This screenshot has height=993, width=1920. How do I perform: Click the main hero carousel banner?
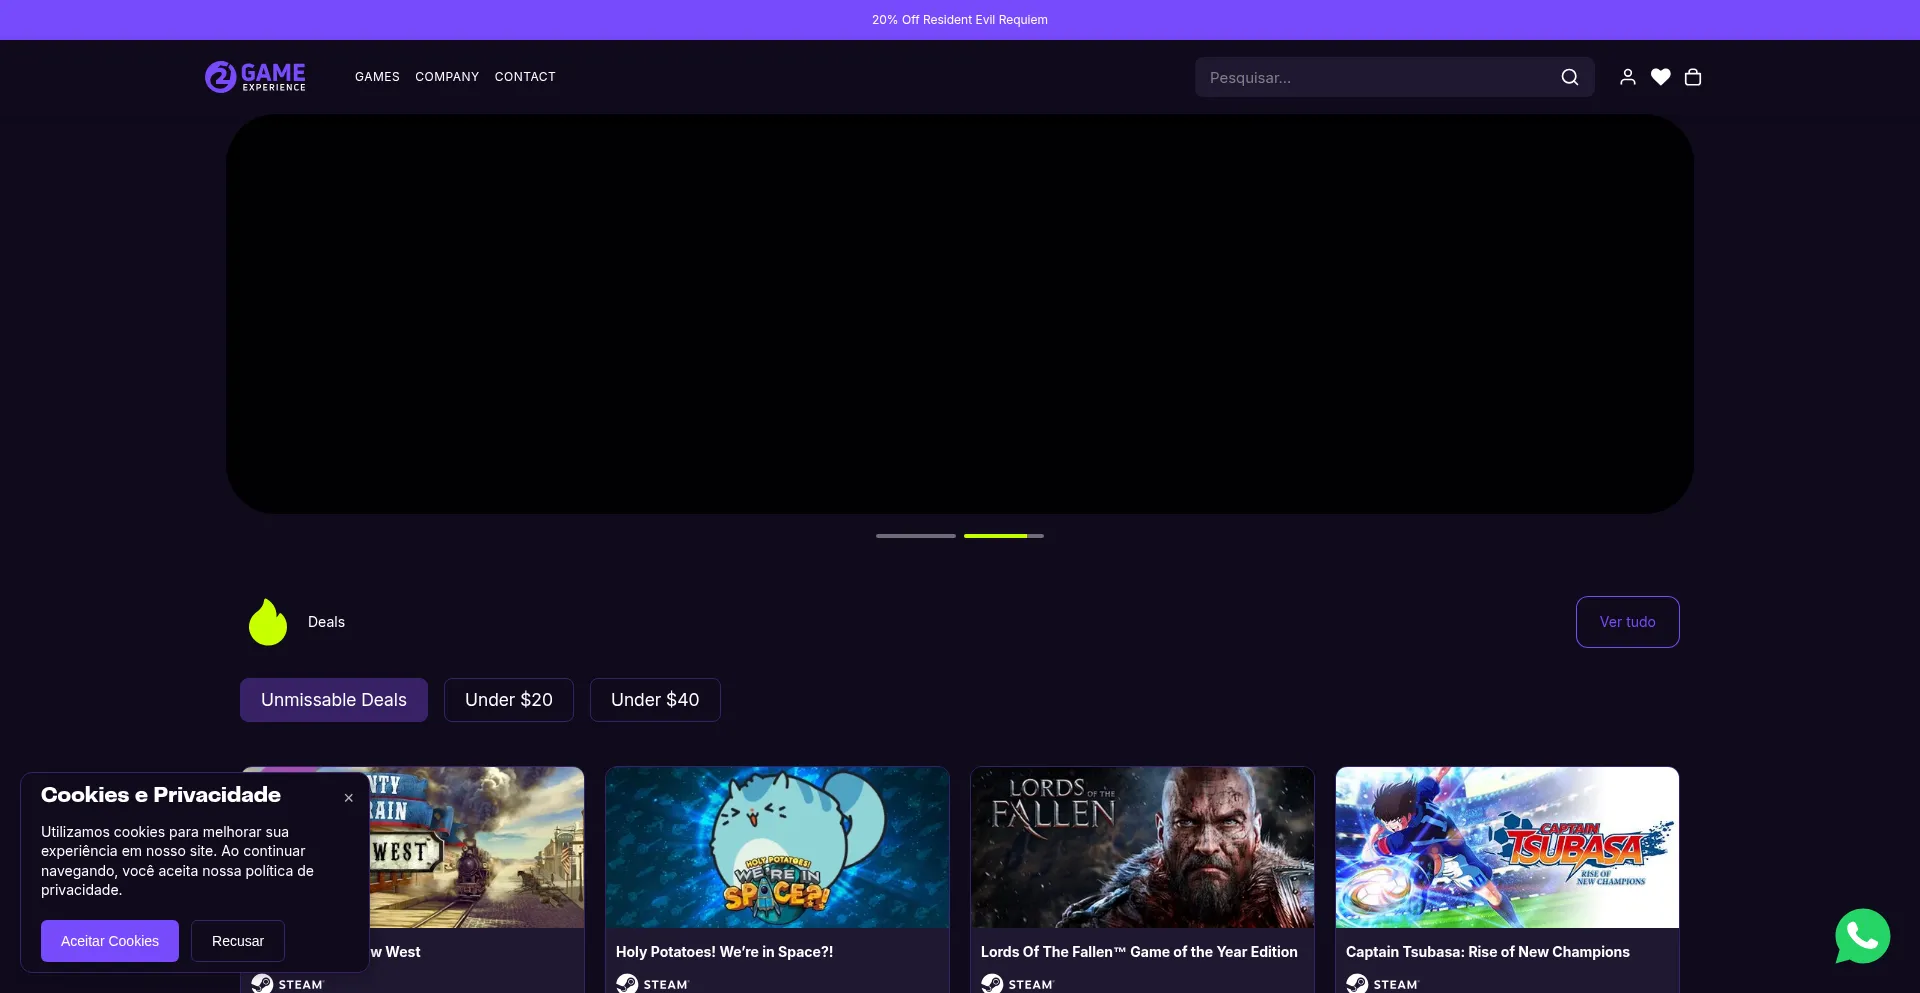tap(960, 314)
